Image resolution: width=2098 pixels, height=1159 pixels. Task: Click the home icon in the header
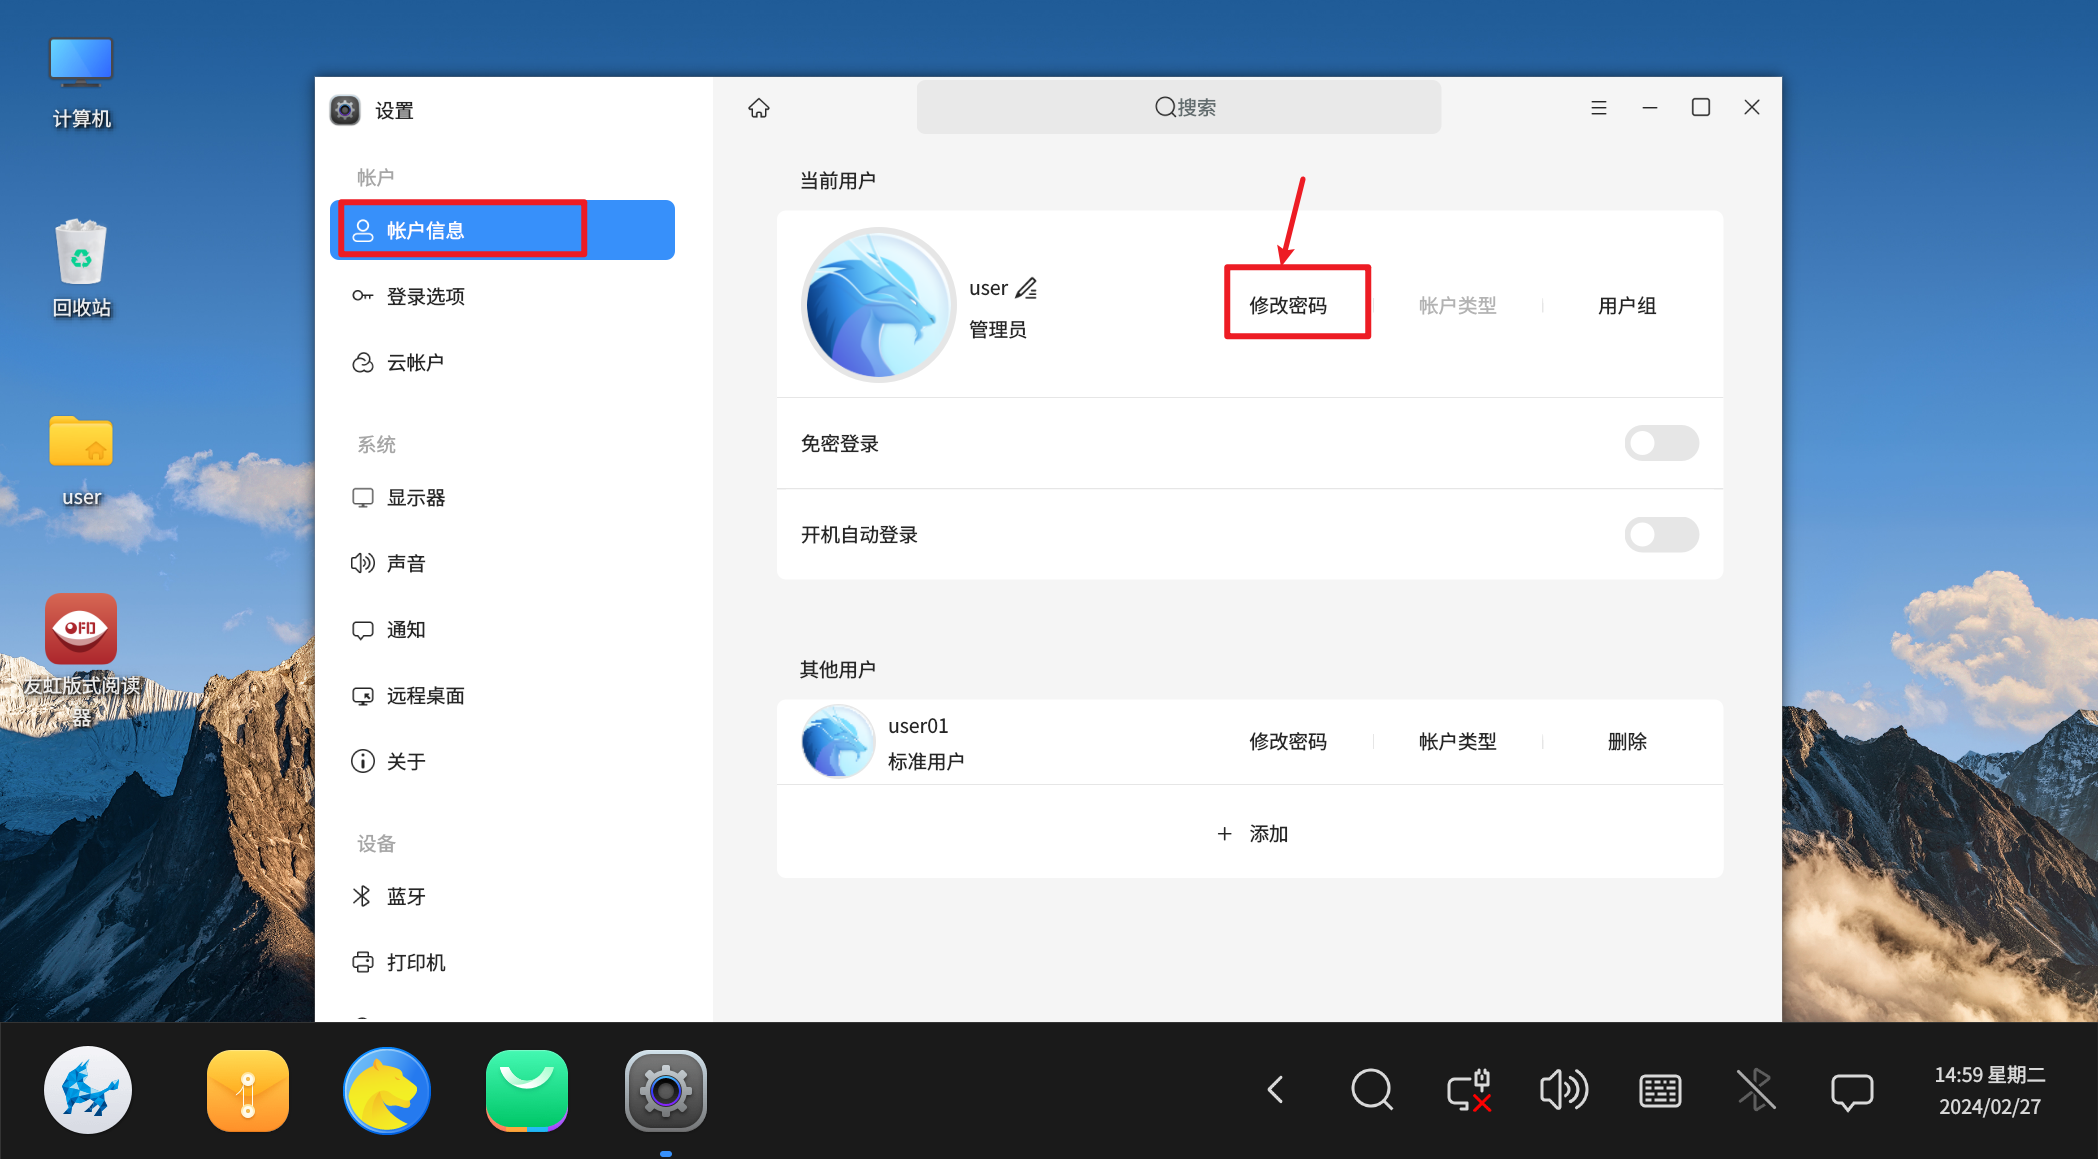[759, 108]
